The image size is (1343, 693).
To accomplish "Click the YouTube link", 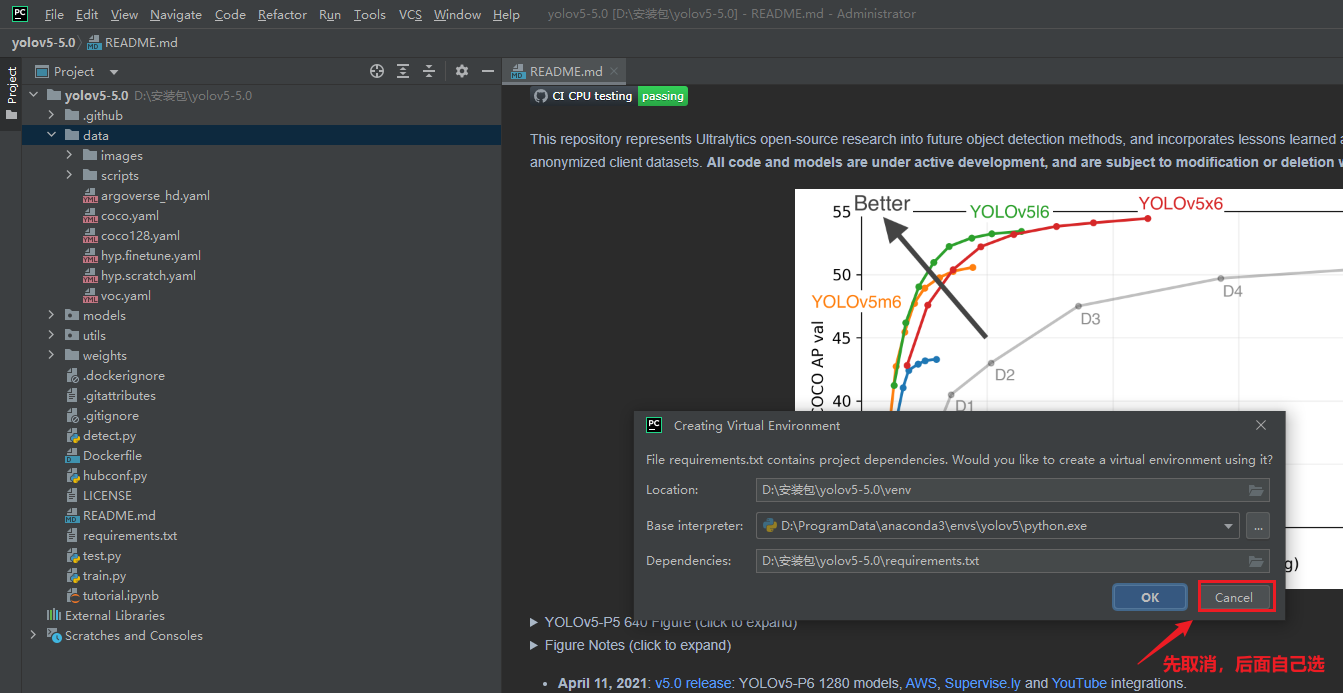I will [1079, 683].
